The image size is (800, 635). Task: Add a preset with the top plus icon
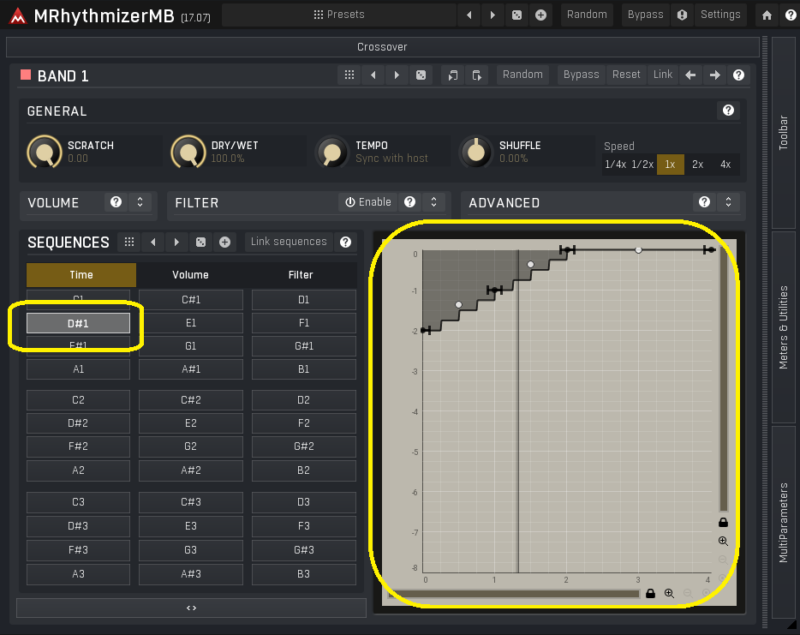click(541, 15)
